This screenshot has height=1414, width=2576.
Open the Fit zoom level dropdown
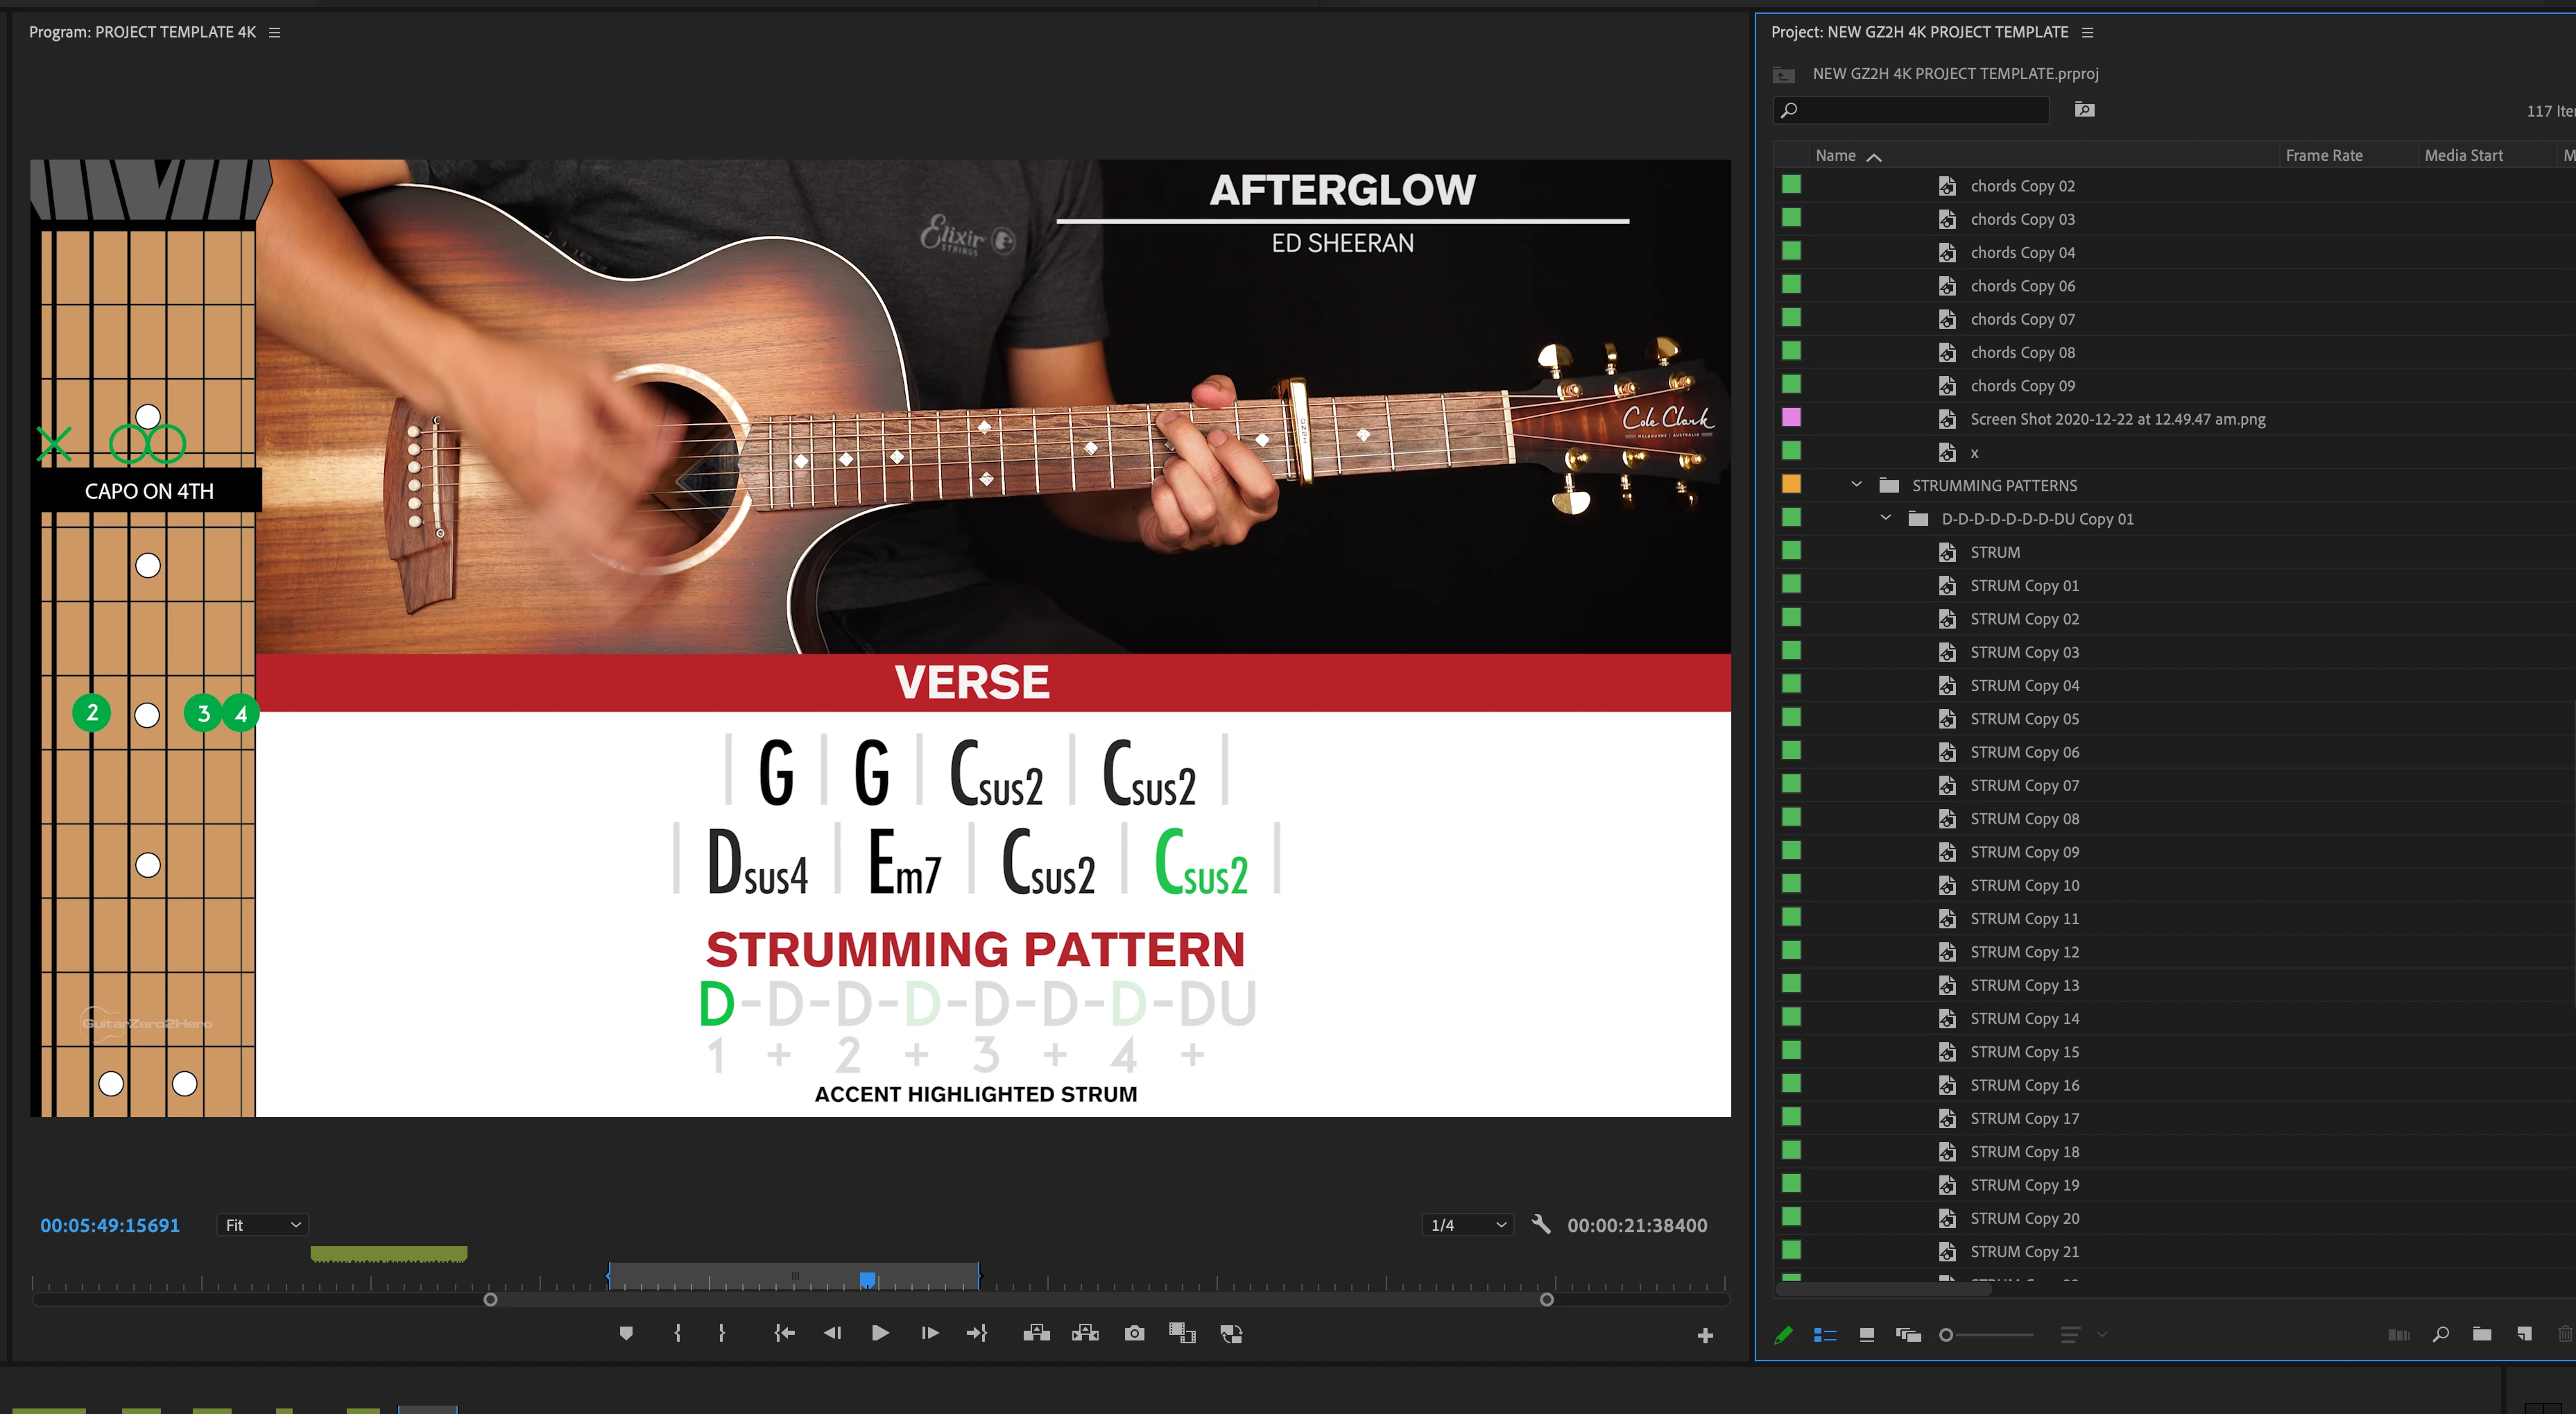262,1225
